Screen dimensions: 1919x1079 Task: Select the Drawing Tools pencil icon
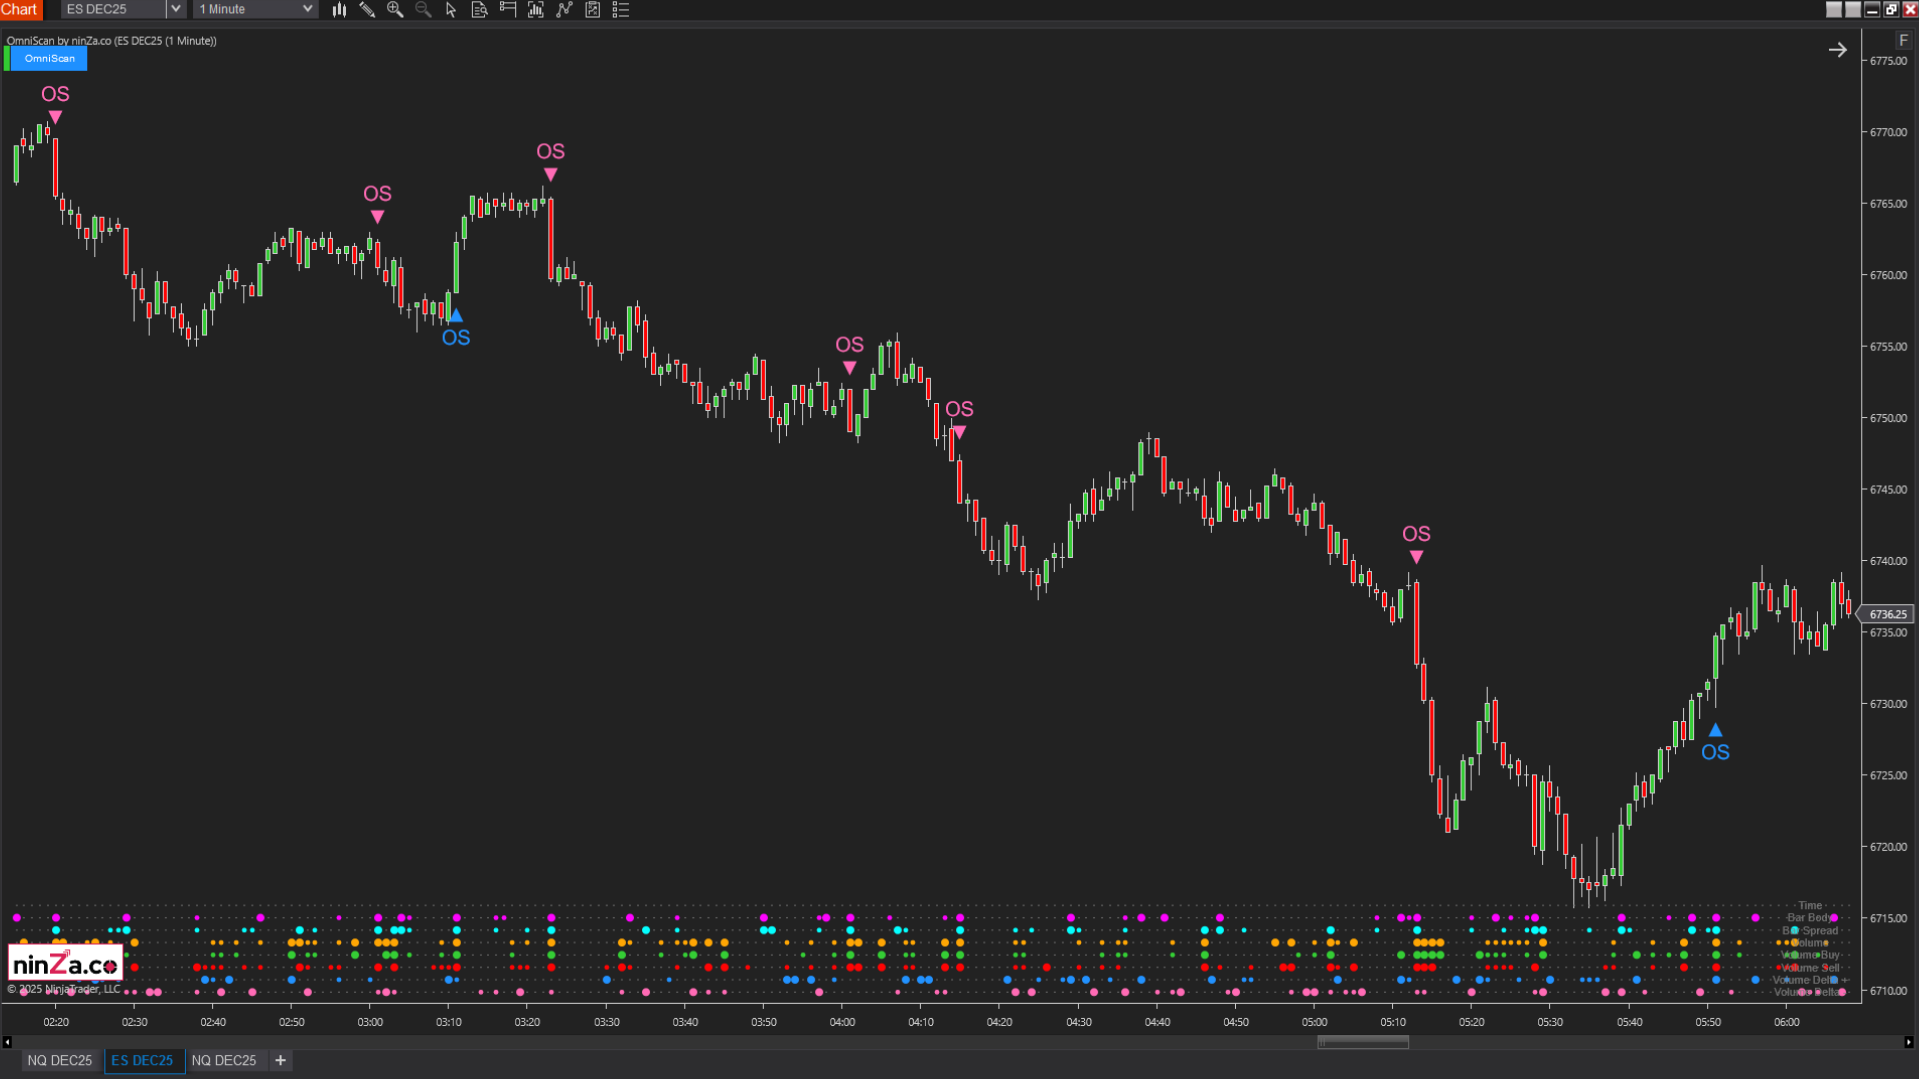point(366,9)
